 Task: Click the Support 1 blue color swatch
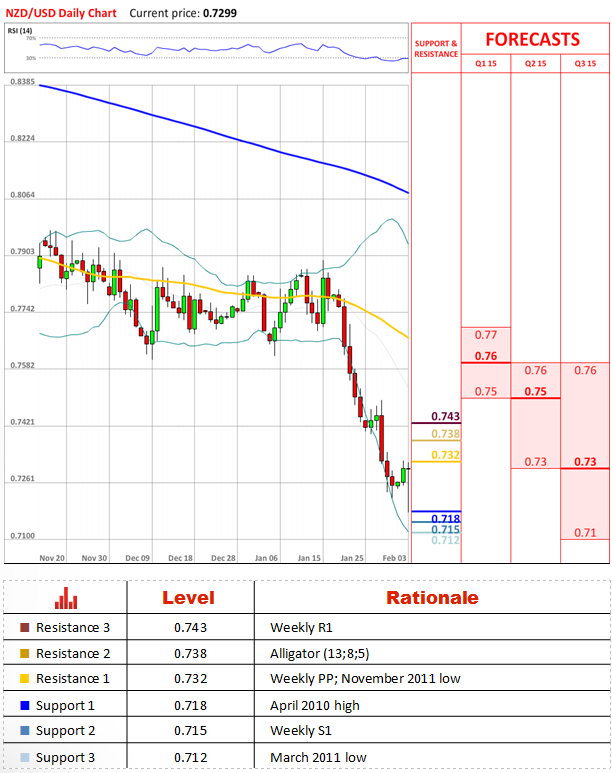25,705
